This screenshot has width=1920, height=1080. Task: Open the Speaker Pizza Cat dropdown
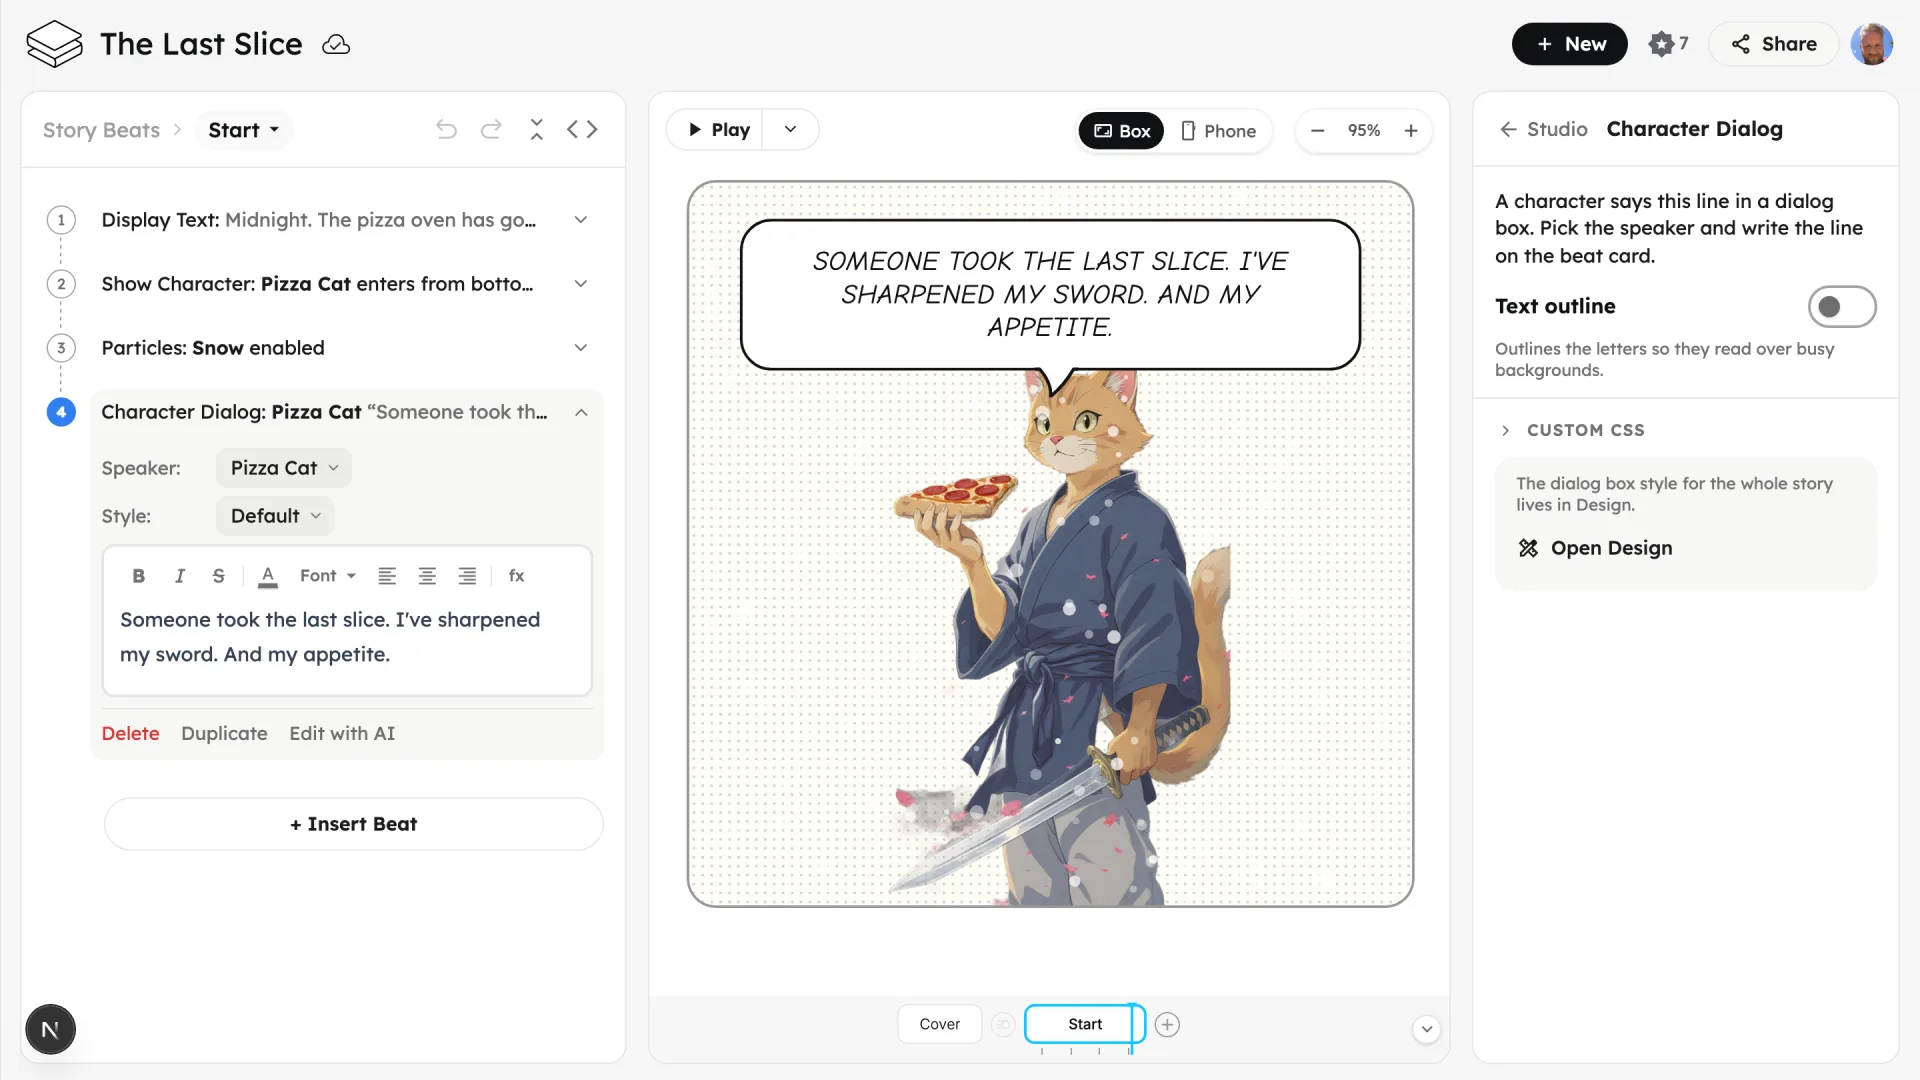coord(284,468)
